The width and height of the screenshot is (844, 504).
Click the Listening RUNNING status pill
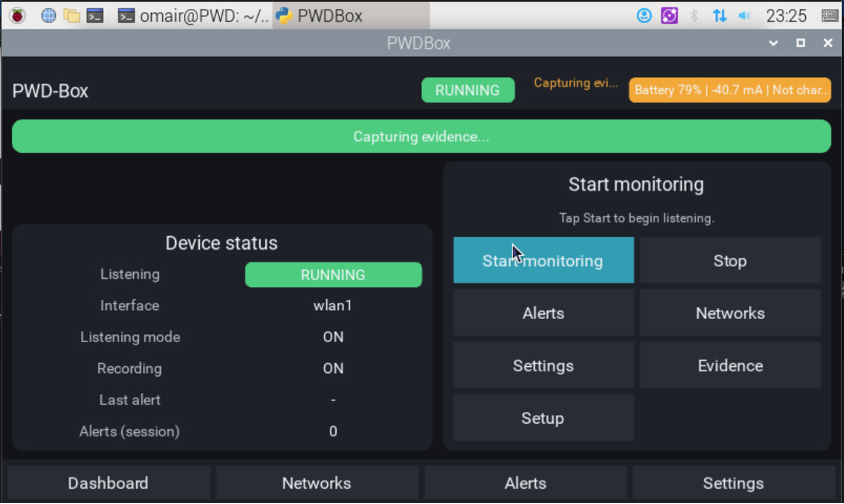coord(333,275)
